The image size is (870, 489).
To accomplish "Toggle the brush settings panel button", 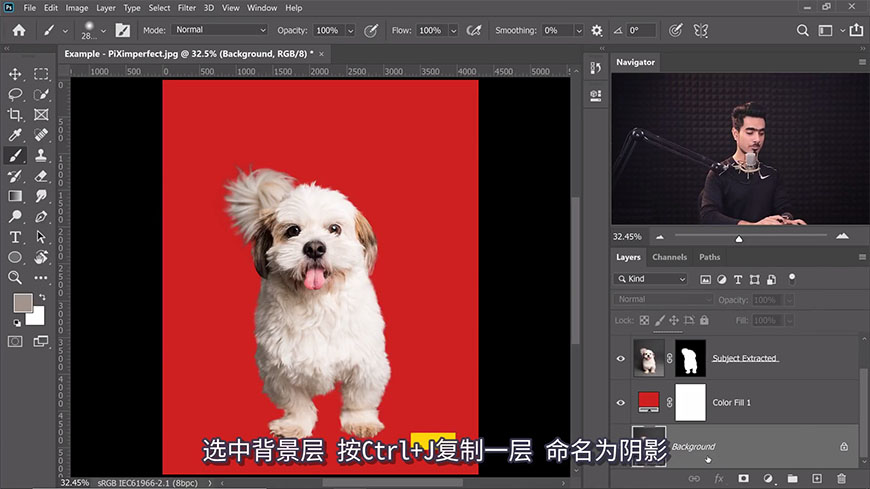I will pos(123,31).
